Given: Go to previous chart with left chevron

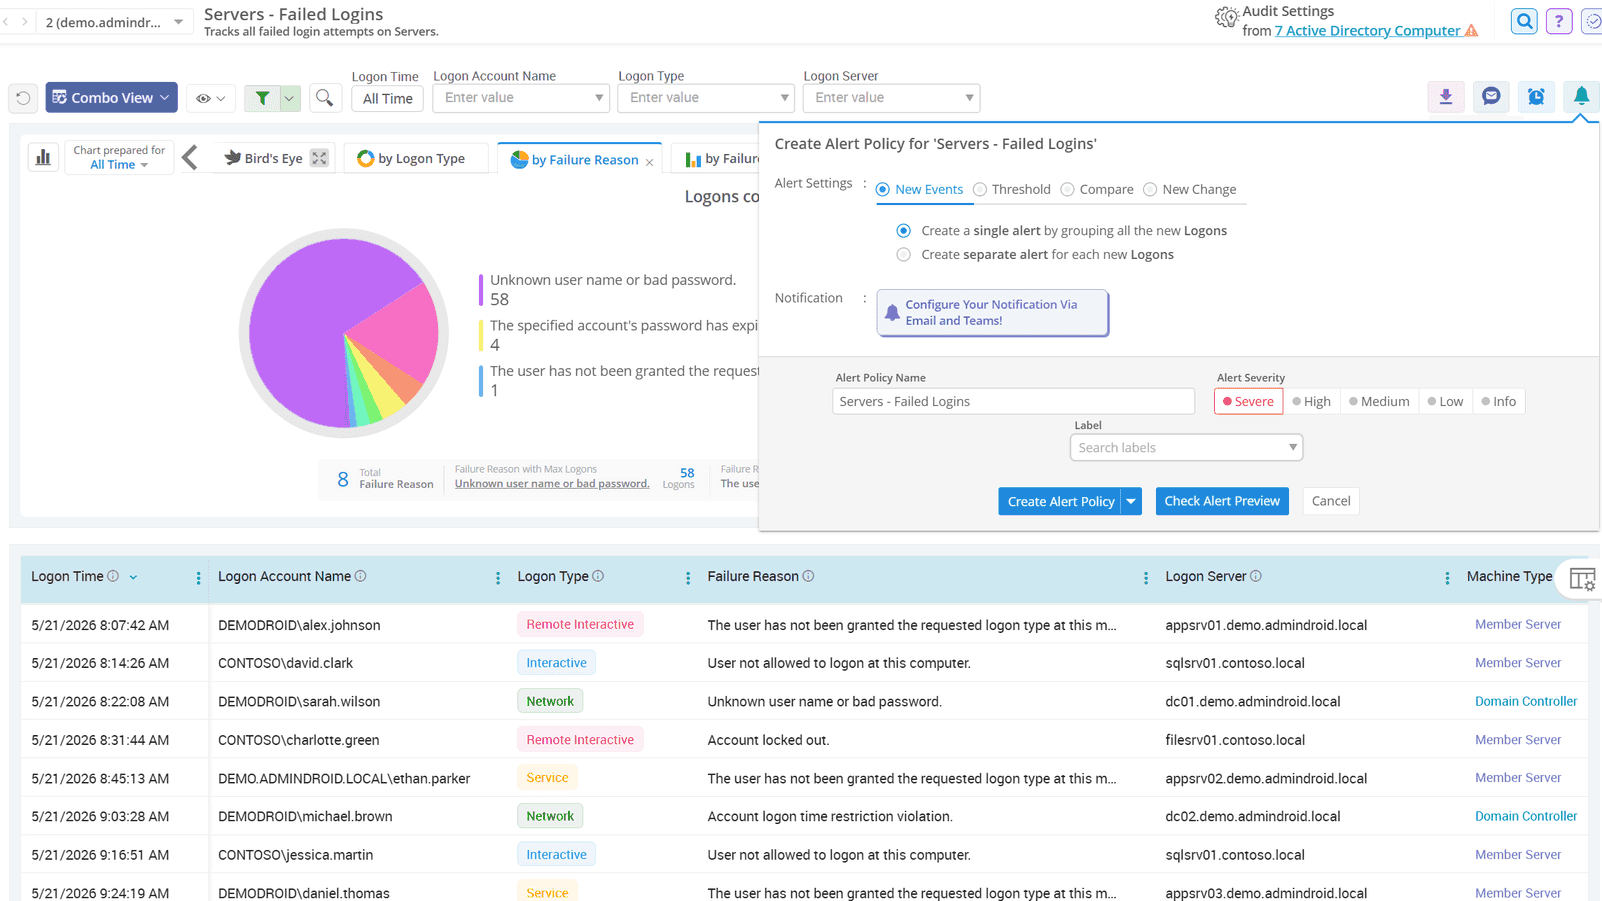Looking at the screenshot, I should tap(190, 157).
